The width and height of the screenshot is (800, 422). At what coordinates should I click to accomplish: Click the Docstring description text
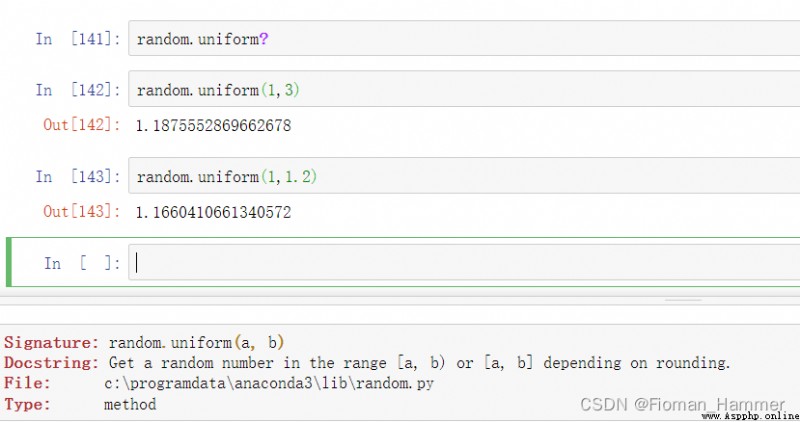point(420,362)
